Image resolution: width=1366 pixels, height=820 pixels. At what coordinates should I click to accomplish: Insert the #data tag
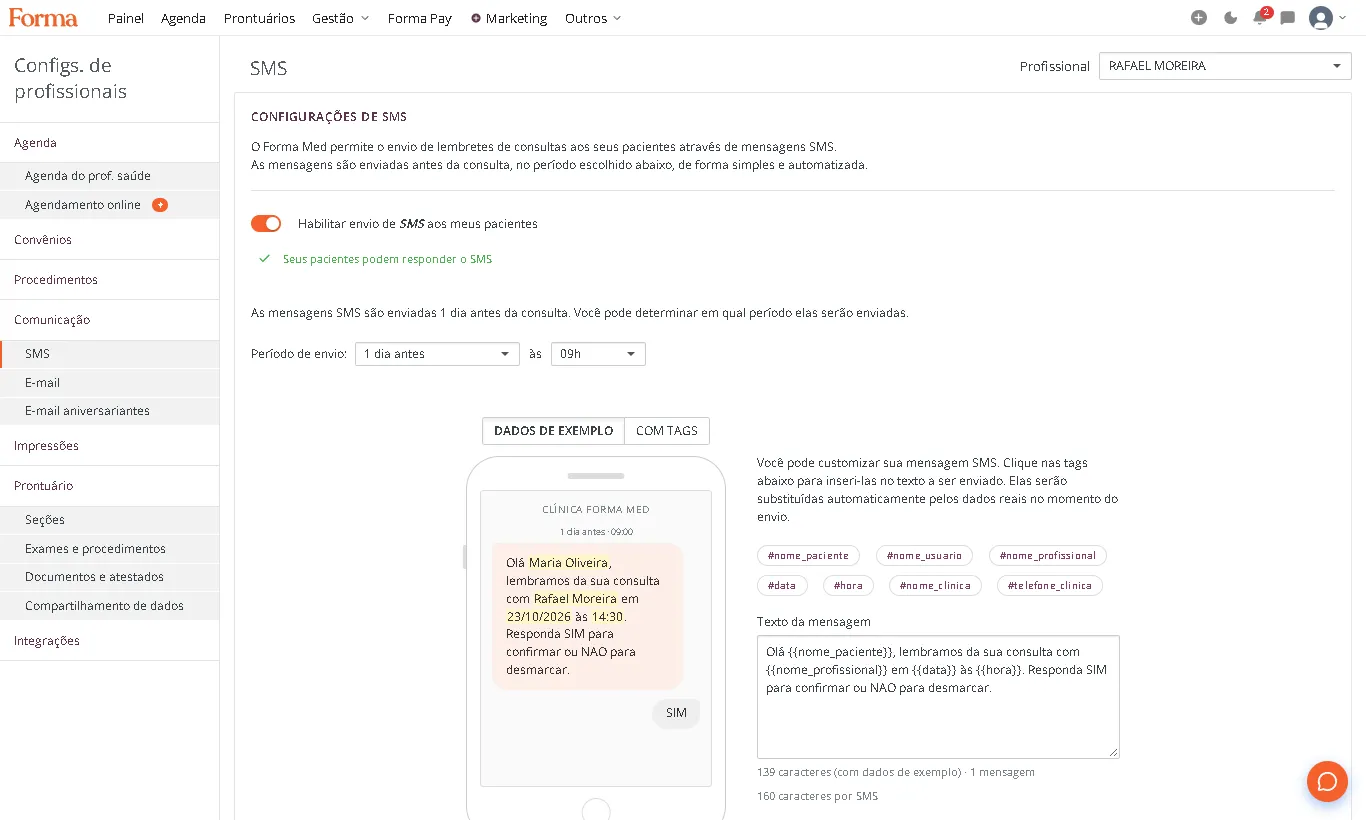(782, 586)
